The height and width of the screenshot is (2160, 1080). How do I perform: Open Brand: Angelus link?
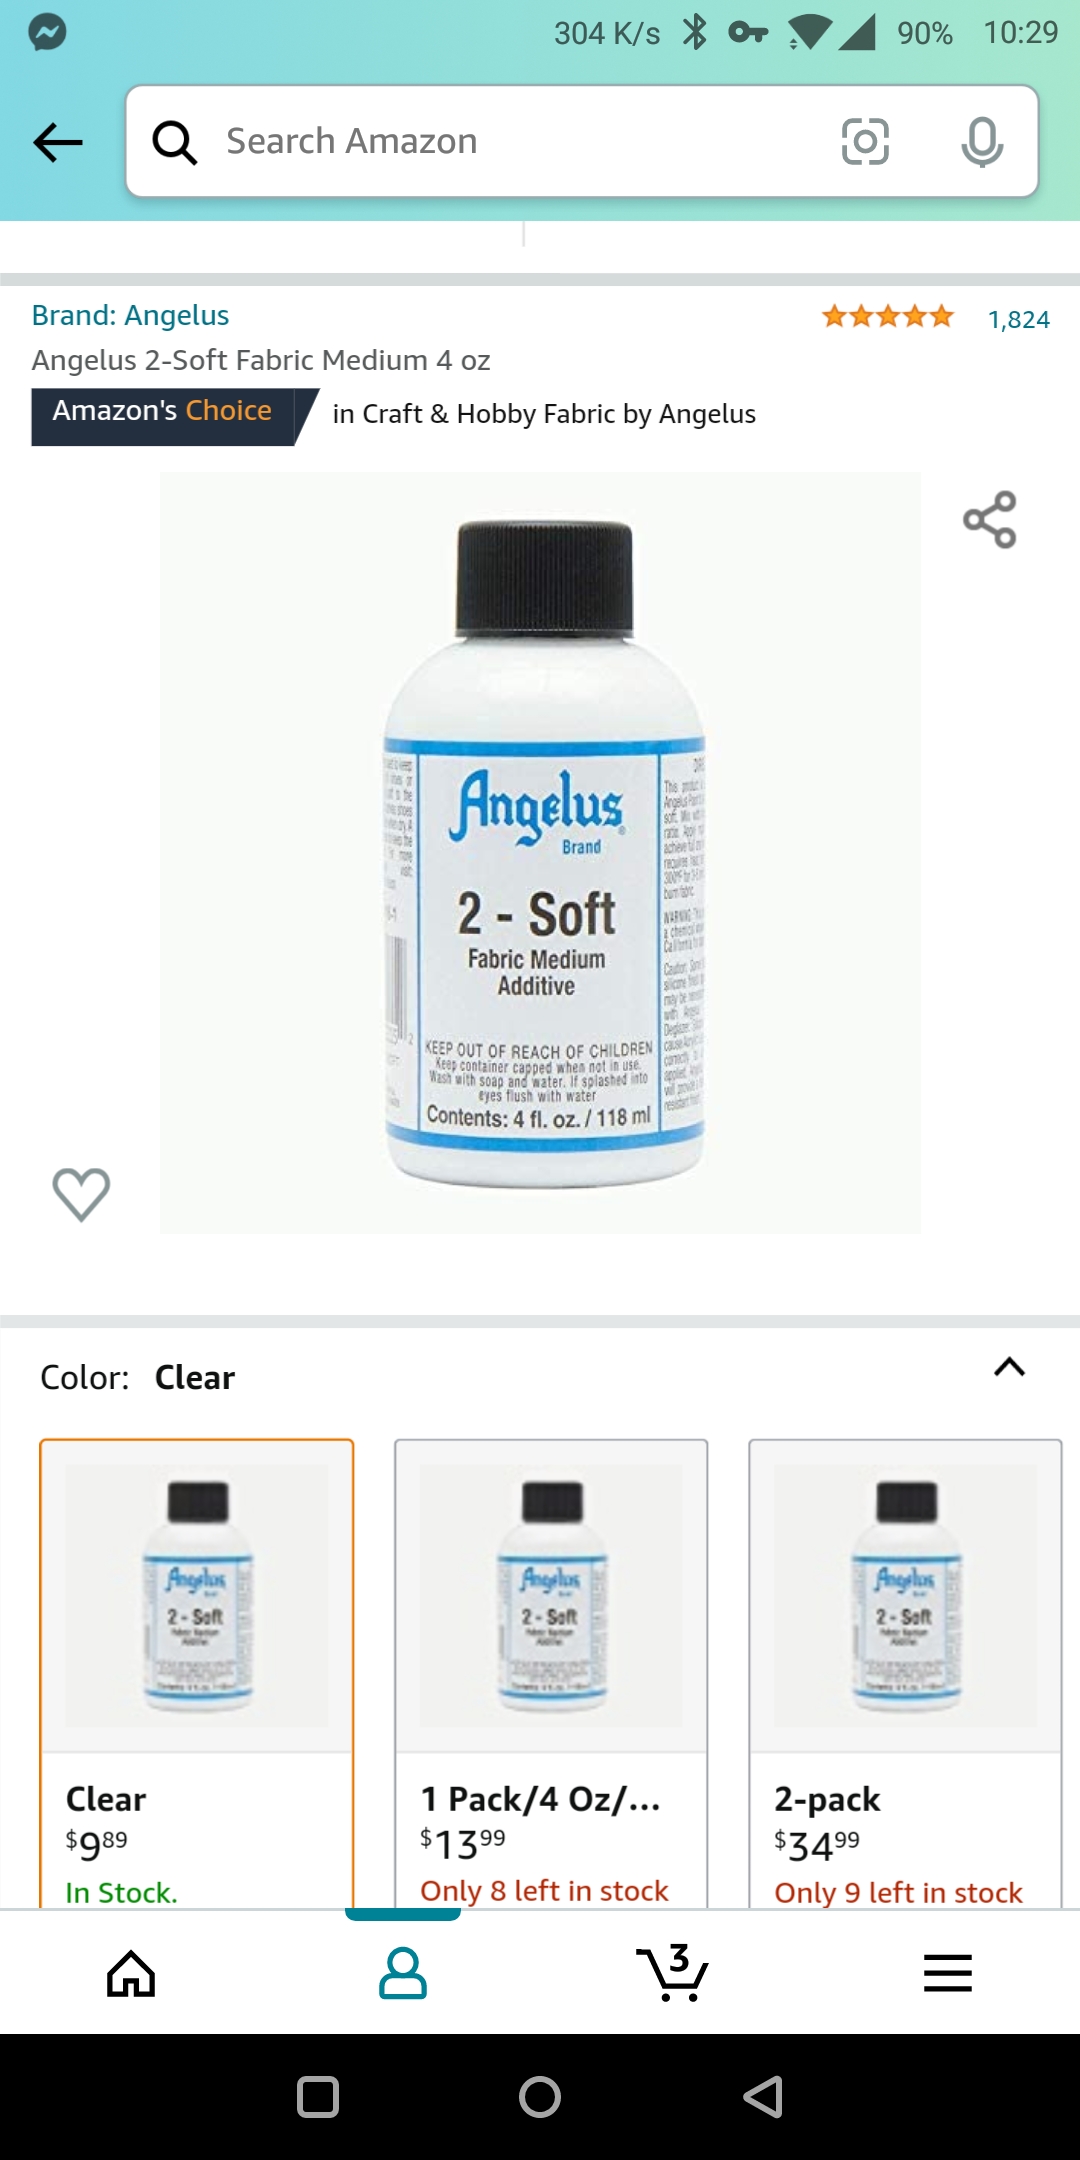pyautogui.click(x=130, y=315)
